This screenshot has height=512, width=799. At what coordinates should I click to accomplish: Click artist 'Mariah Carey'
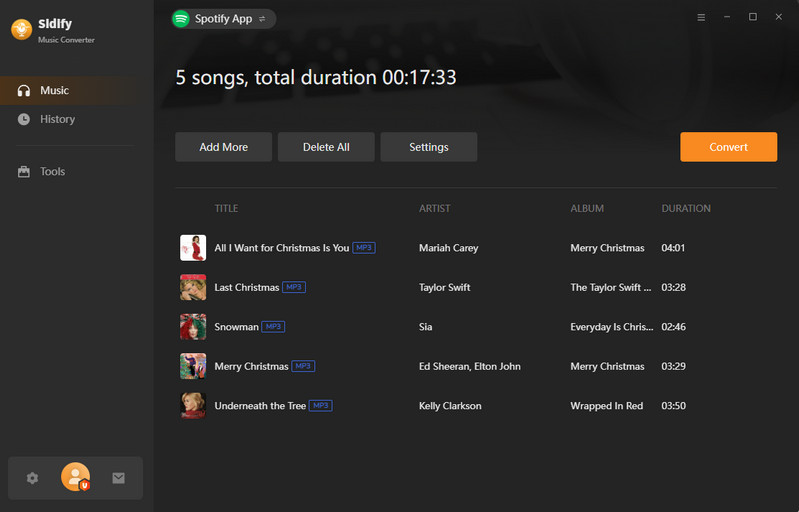[448, 248]
